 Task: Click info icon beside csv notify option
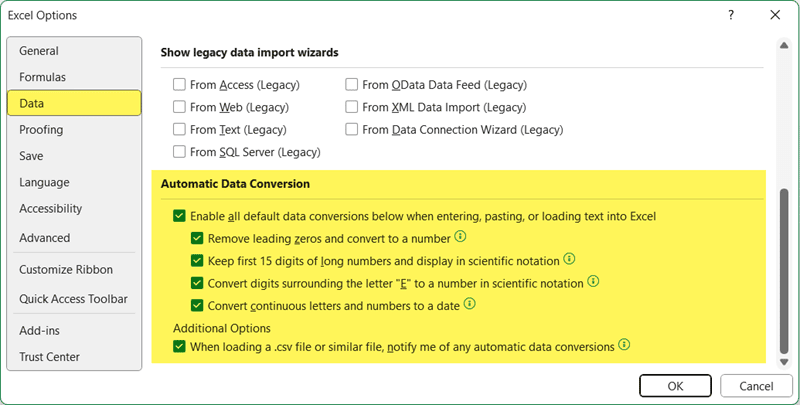pyautogui.click(x=624, y=346)
